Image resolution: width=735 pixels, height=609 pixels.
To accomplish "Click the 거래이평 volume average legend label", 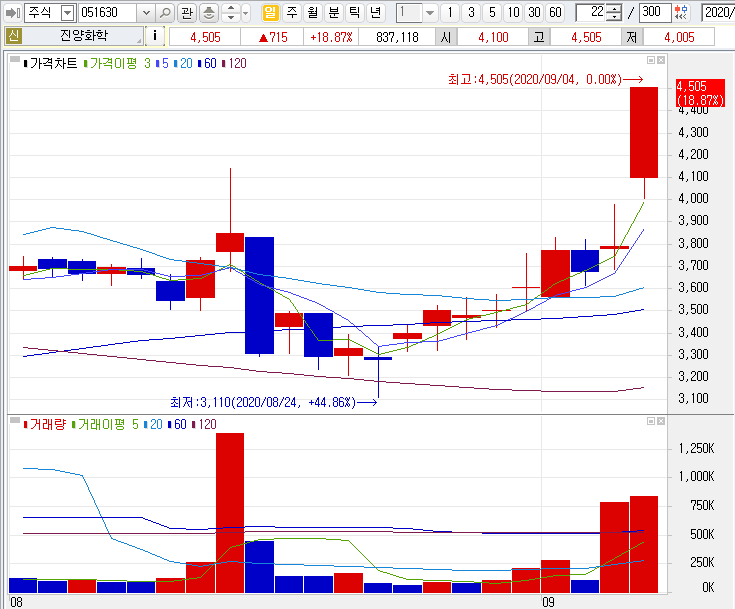I will pos(98,424).
